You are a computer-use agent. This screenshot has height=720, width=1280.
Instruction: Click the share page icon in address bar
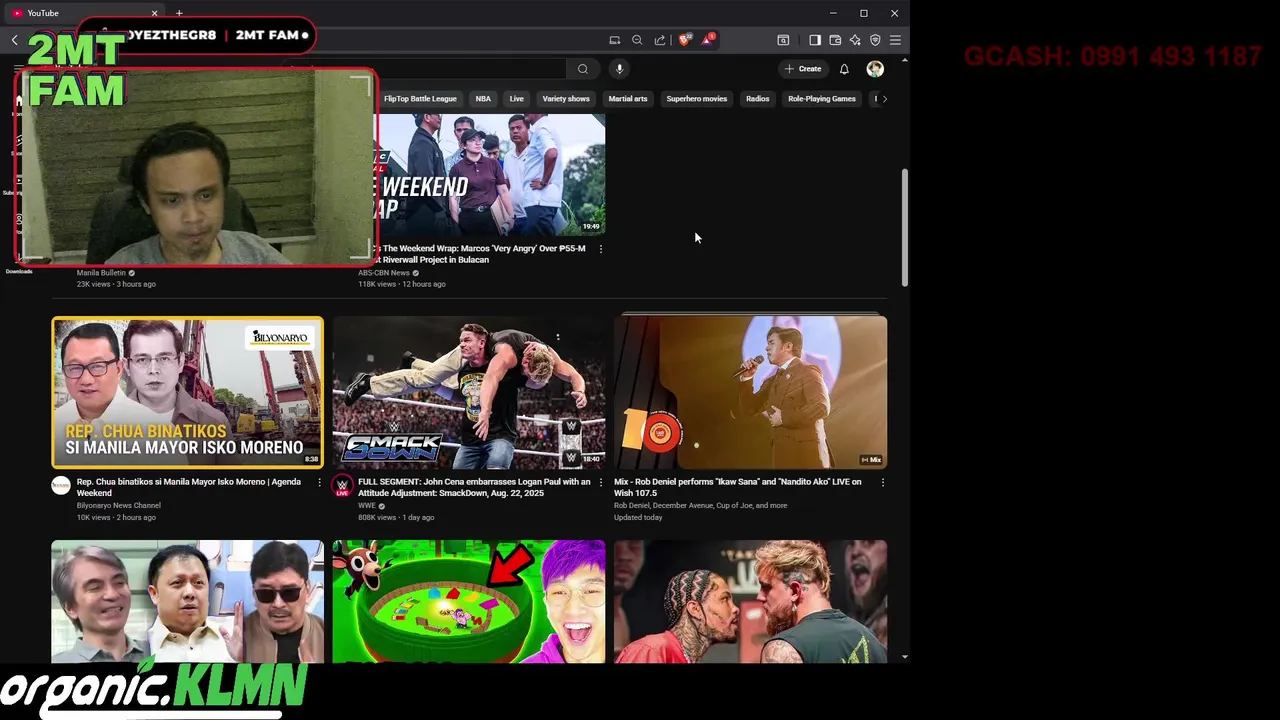(660, 40)
